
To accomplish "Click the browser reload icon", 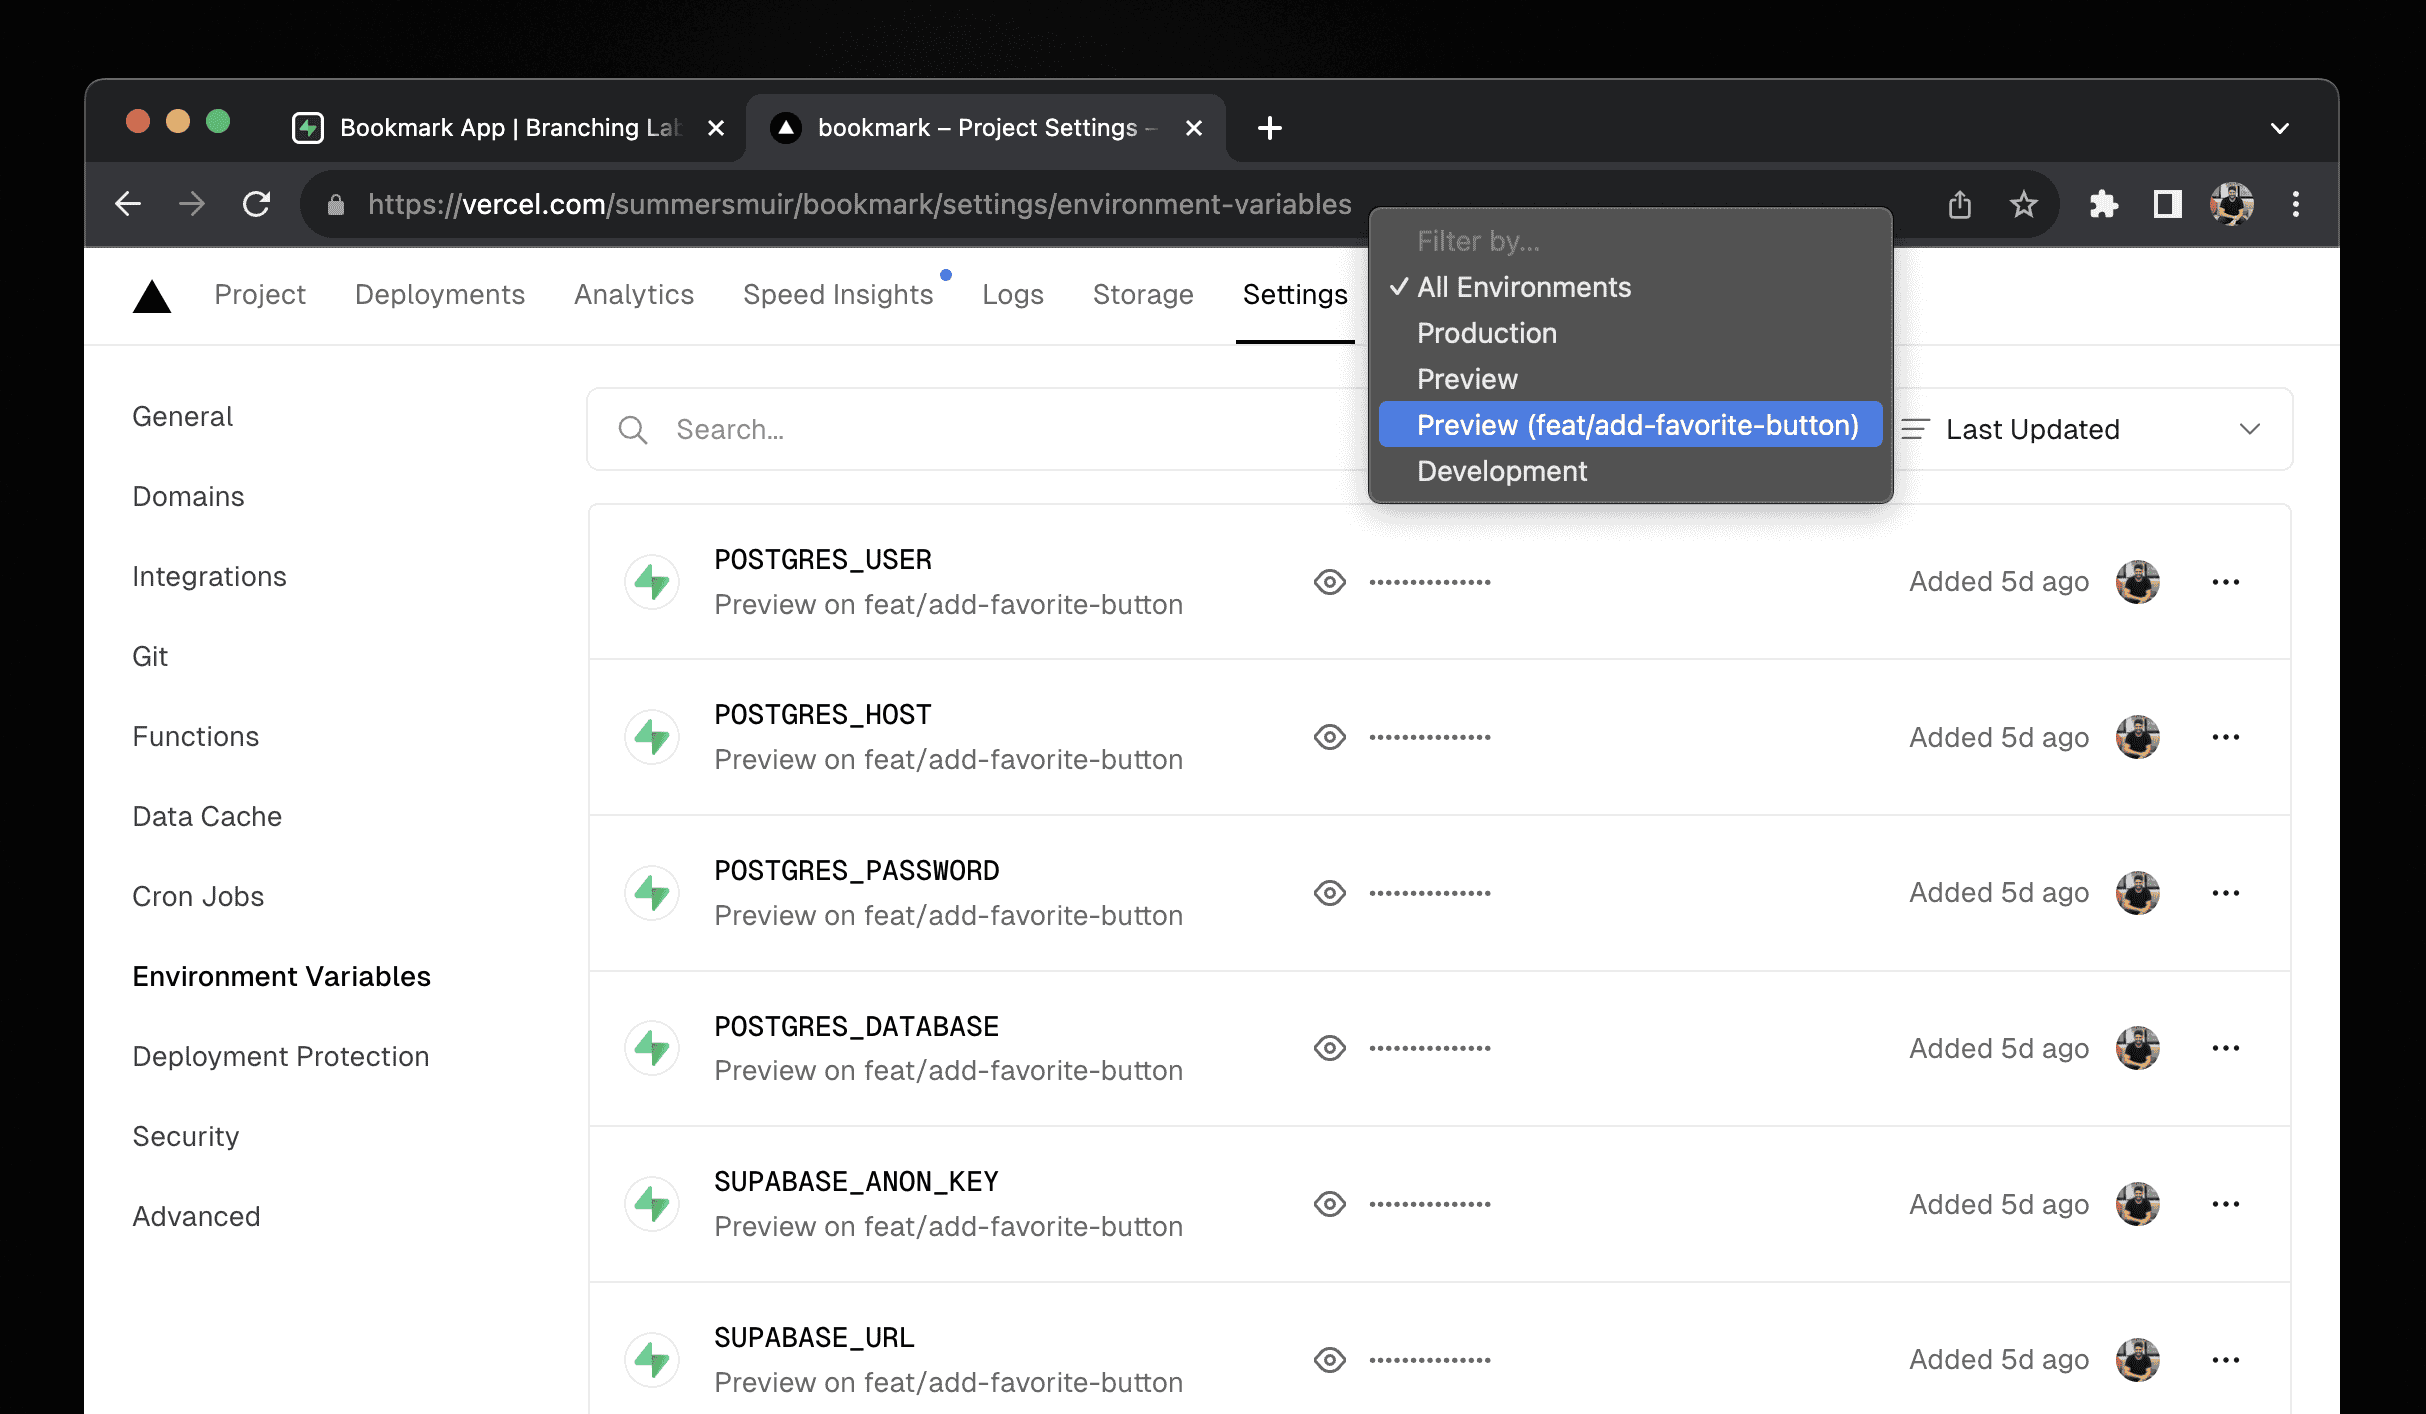I will click(257, 205).
